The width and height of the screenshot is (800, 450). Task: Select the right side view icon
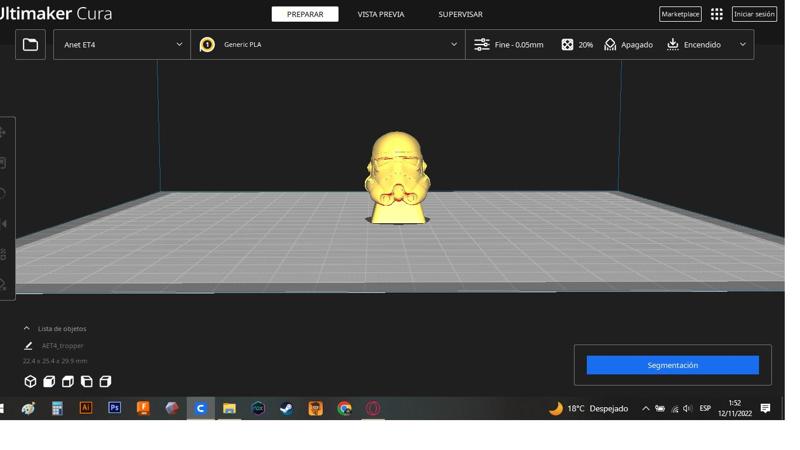[105, 381]
